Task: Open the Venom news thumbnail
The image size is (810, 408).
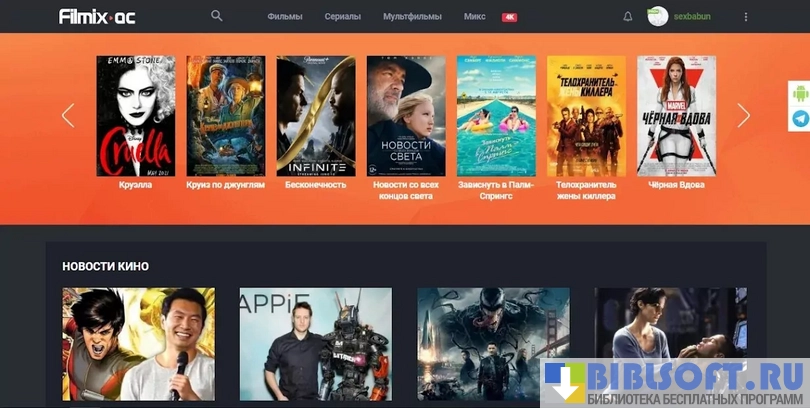Action: (x=493, y=345)
